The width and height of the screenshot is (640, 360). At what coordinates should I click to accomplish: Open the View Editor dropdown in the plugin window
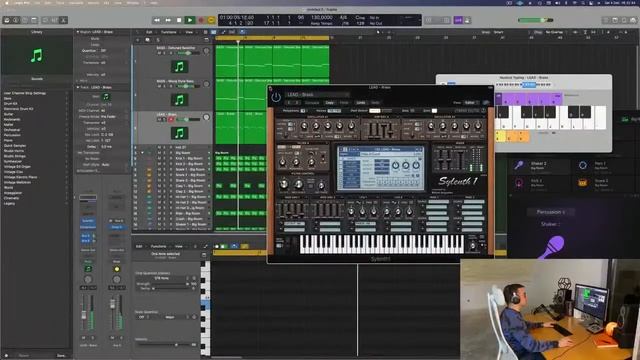click(471, 102)
